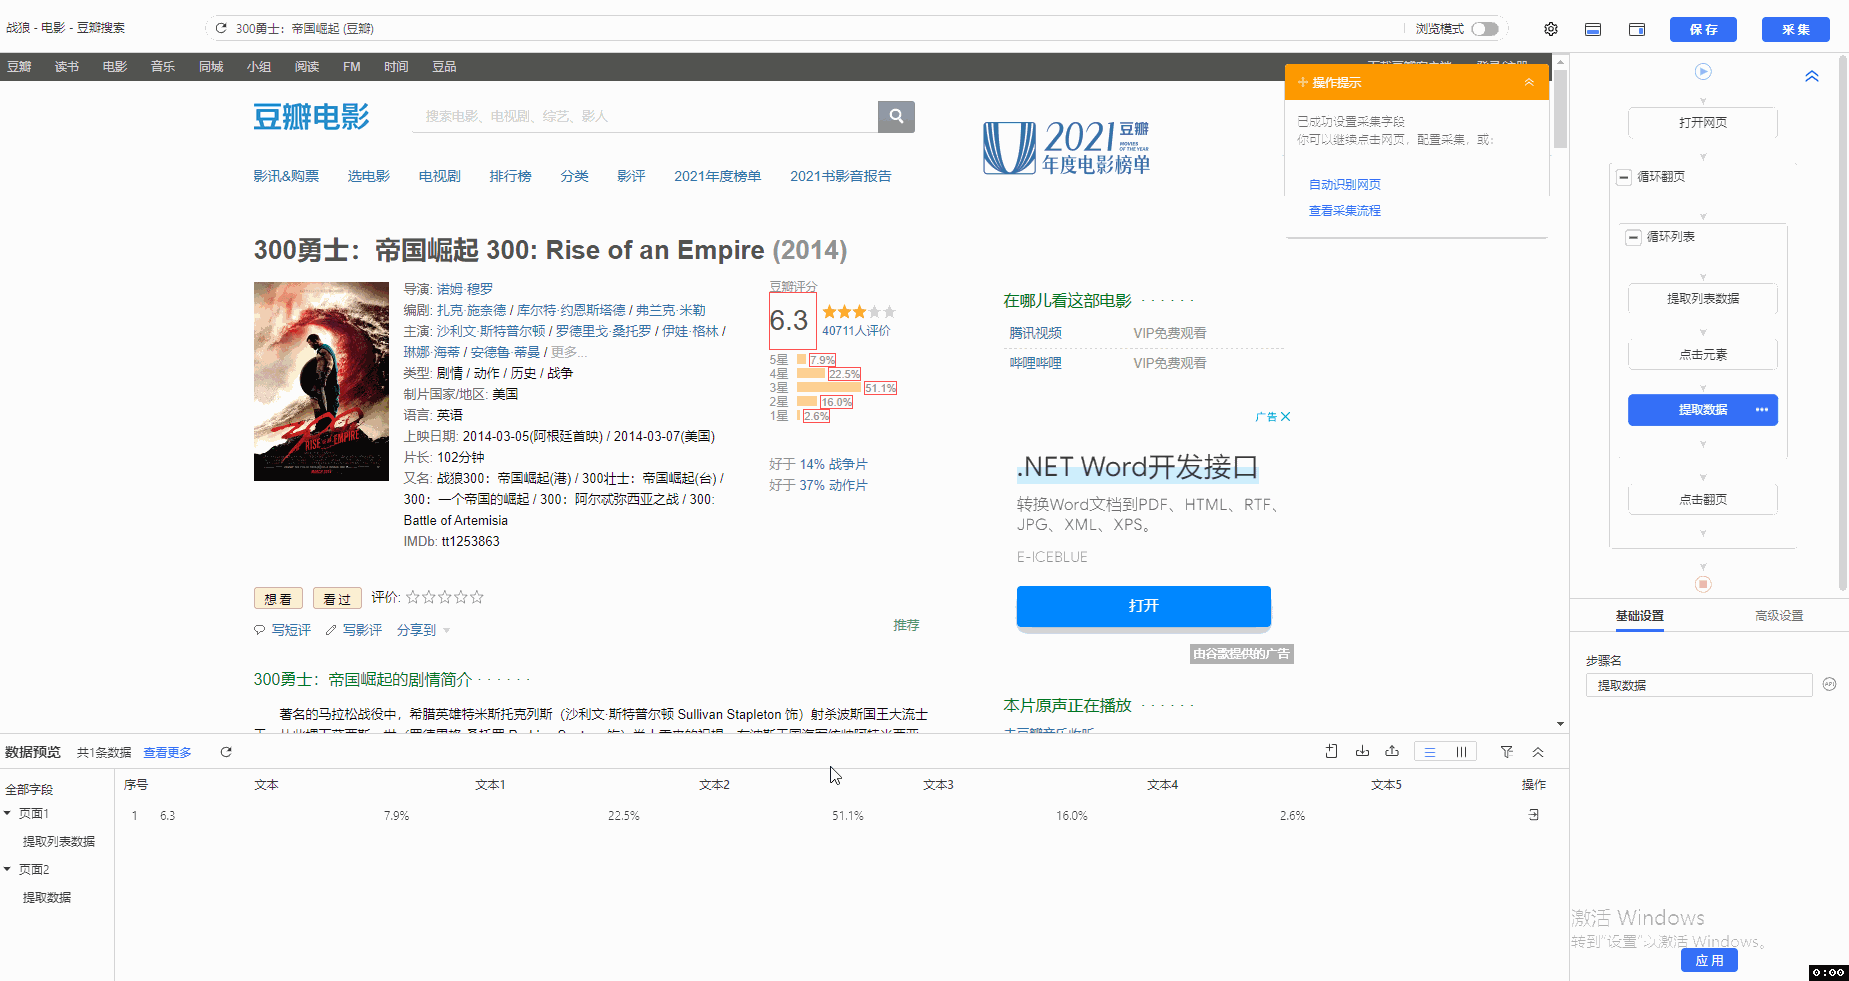The width and height of the screenshot is (1849, 981).
Task: Open 音乐 in the Douban top bar
Action: (x=163, y=67)
